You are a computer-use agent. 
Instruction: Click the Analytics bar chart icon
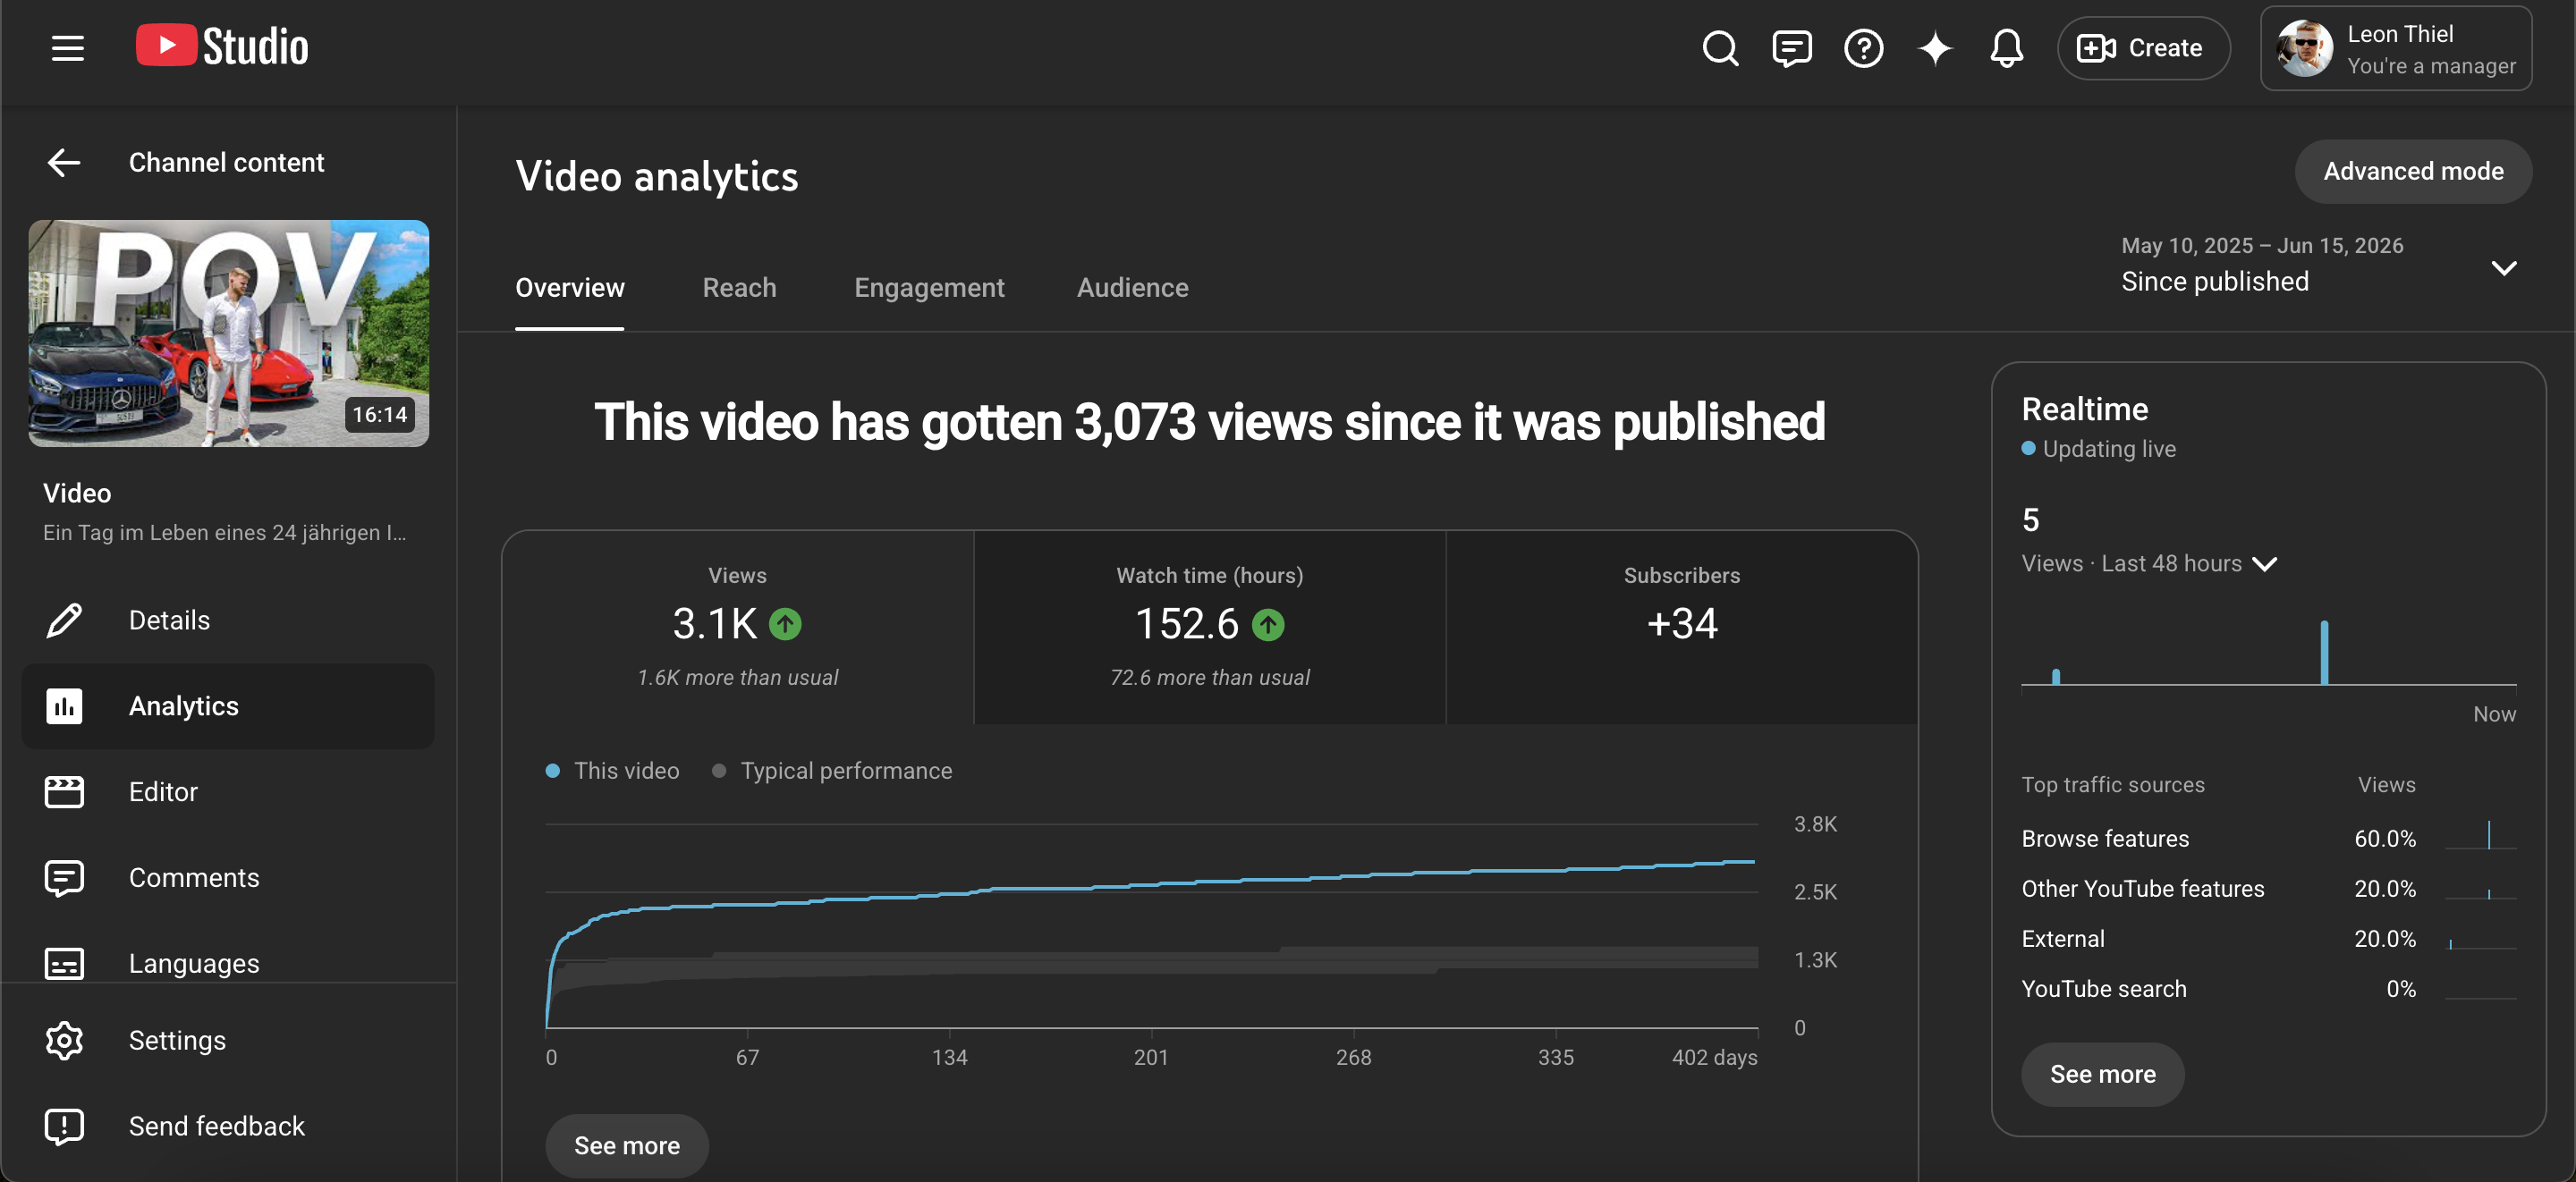click(x=64, y=706)
